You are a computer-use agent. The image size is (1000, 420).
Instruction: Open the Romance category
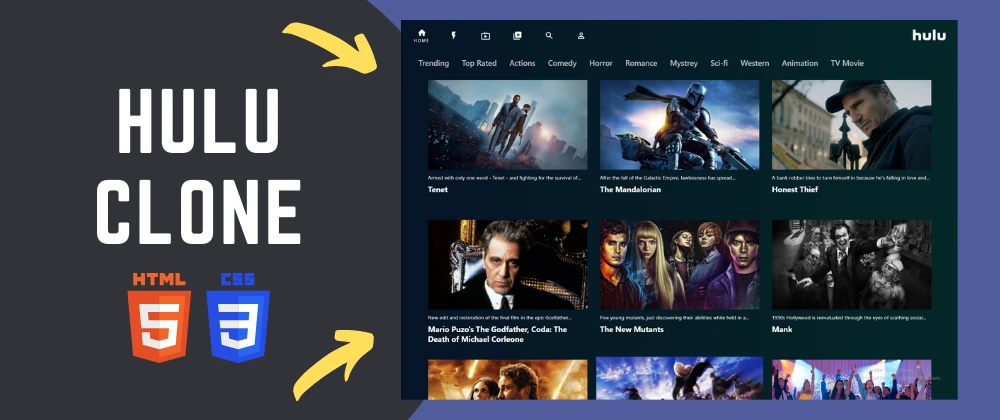[641, 63]
